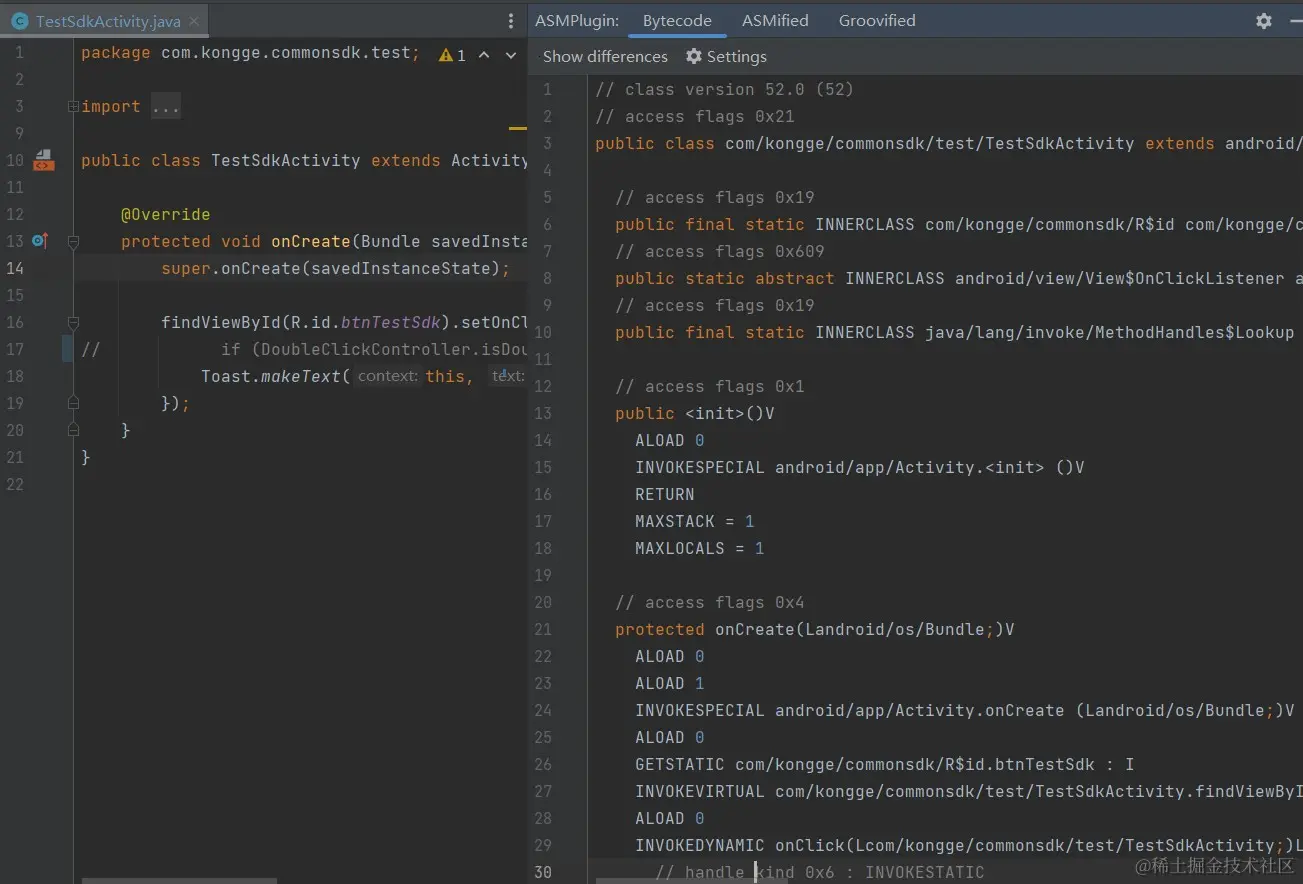Viewport: 1303px width, 884px height.
Task: Click line number 14 in Java editor gutter
Action: (x=15, y=268)
